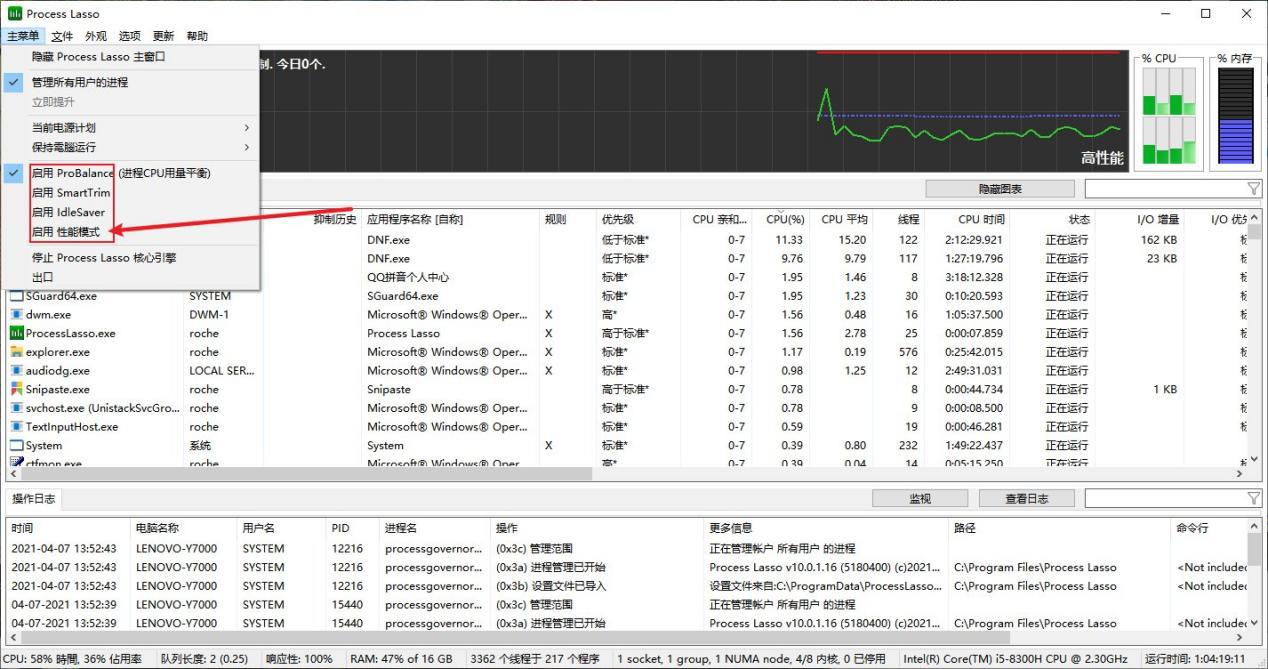
Task: Sort by 线程 column header
Action: click(908, 219)
